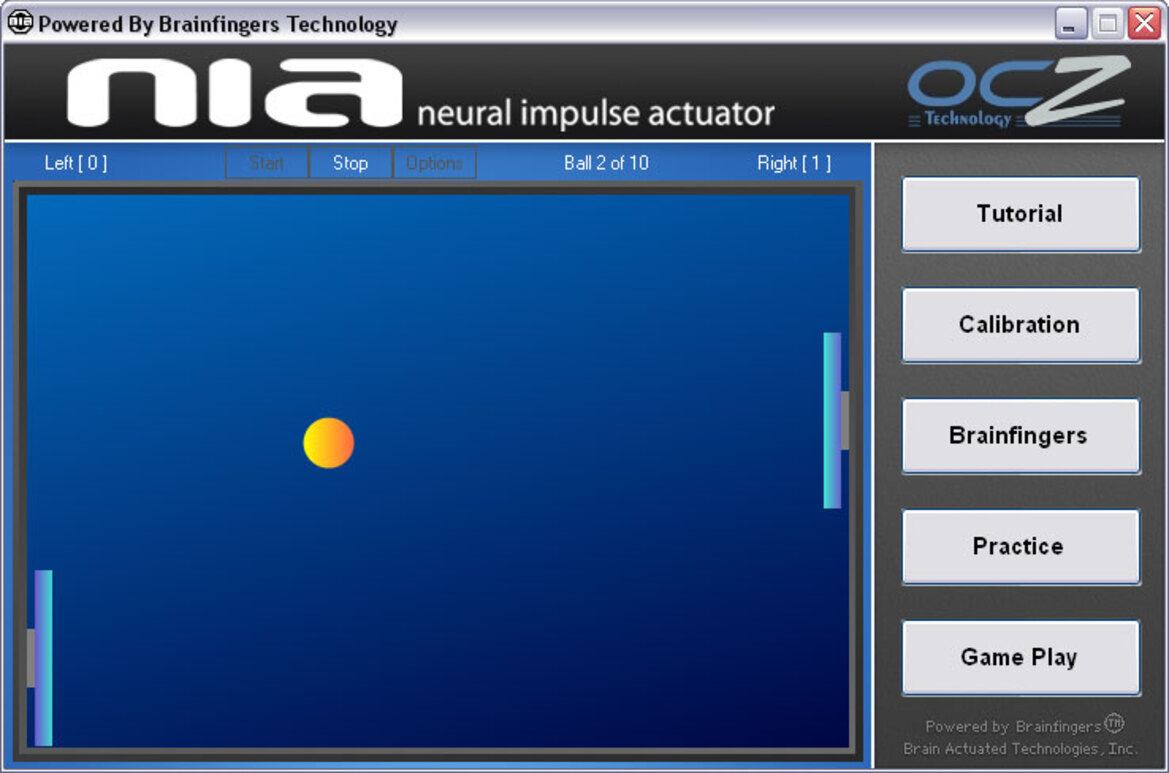
Task: Click the greyed-out Options button
Action: coord(435,163)
